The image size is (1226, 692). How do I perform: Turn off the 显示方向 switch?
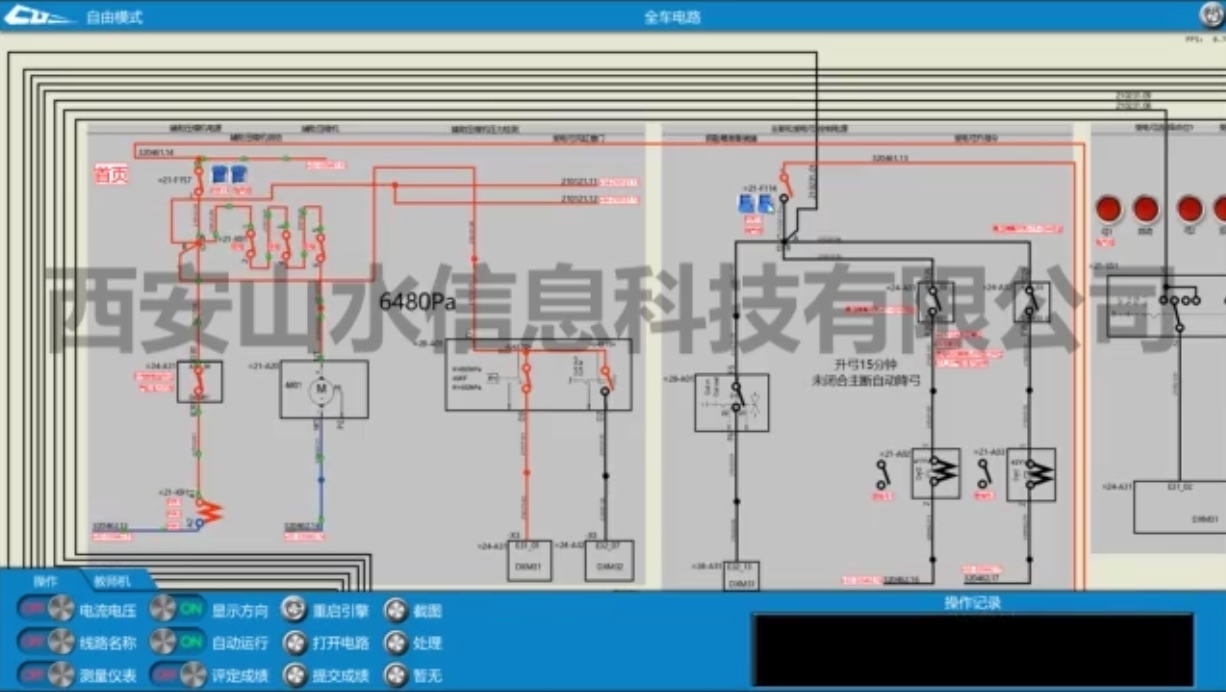click(x=178, y=609)
